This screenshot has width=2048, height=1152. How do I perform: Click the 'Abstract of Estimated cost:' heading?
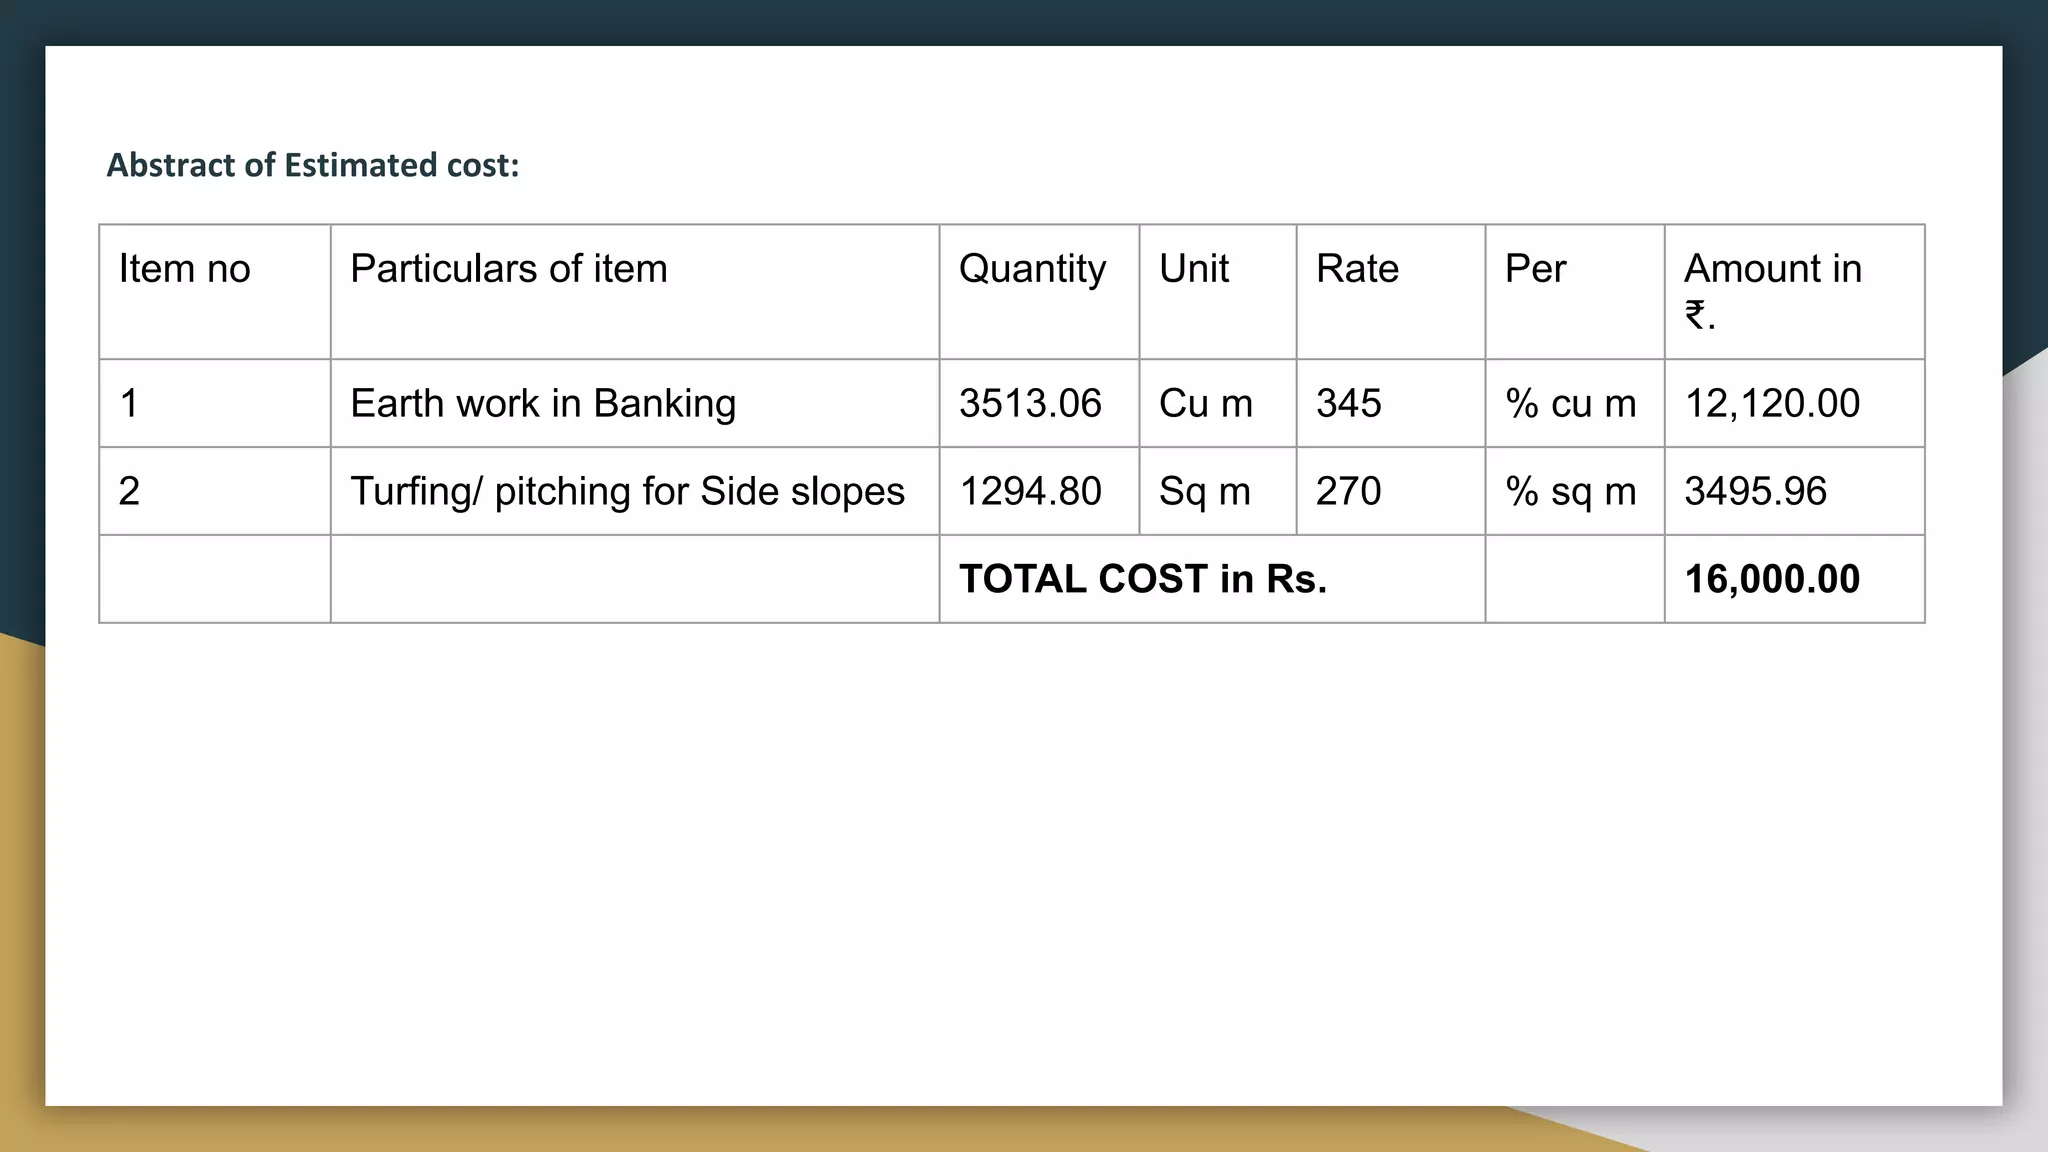pyautogui.click(x=313, y=165)
